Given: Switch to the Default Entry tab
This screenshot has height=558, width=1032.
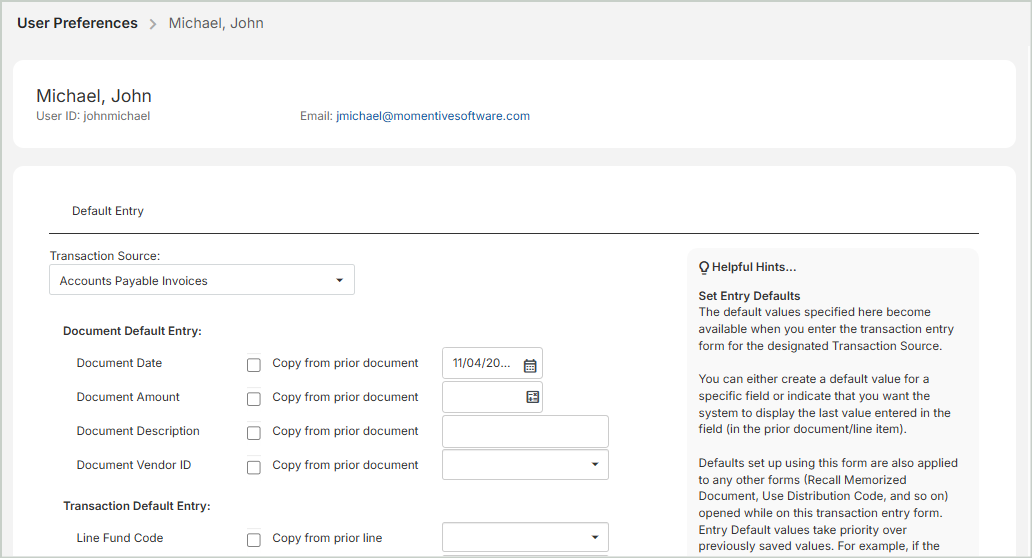Looking at the screenshot, I should [108, 211].
